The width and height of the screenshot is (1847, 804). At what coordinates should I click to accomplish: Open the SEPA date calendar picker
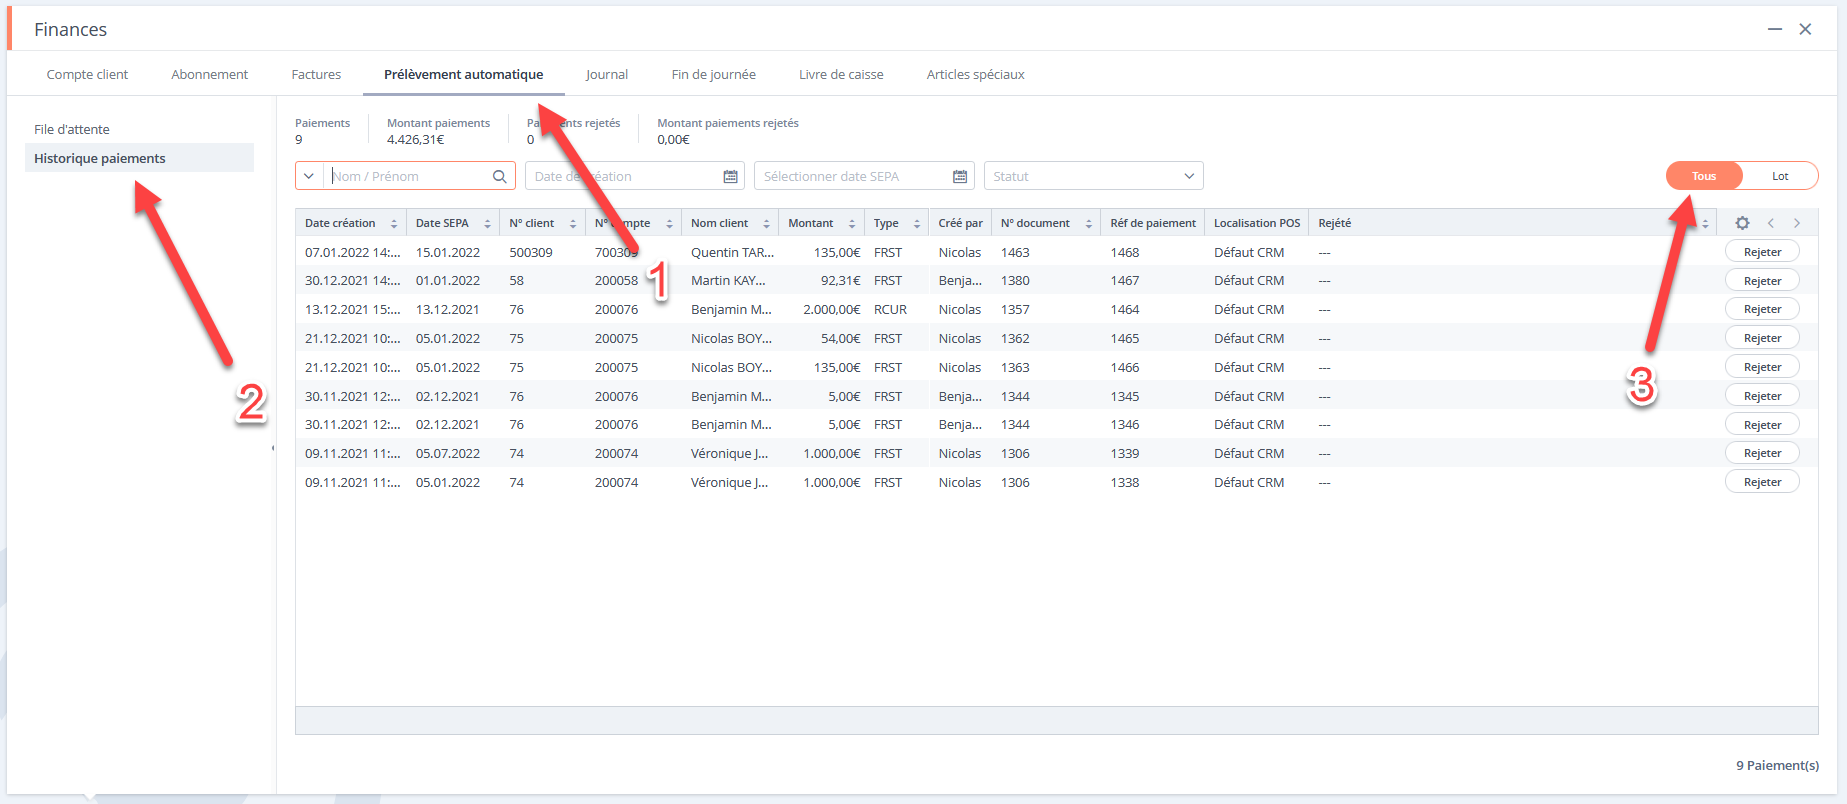coord(960,176)
